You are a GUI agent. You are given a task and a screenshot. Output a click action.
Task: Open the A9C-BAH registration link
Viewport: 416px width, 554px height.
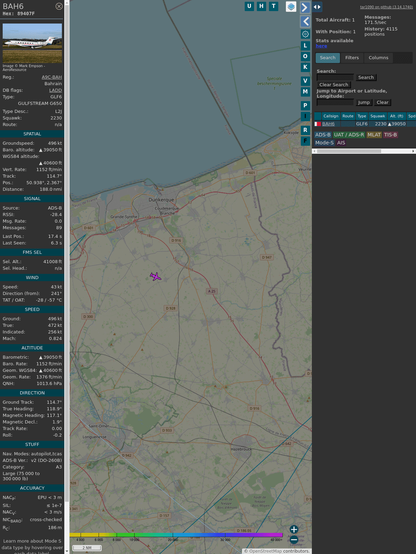52,77
